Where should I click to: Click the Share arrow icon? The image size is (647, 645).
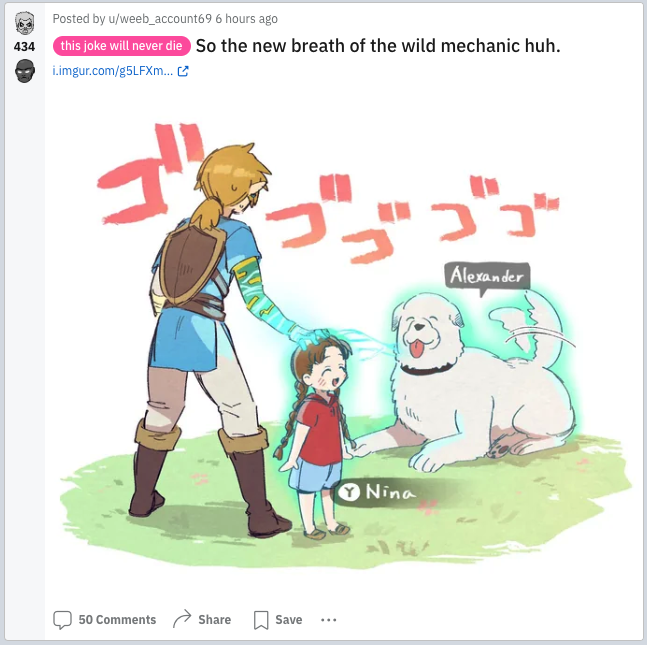pos(182,619)
